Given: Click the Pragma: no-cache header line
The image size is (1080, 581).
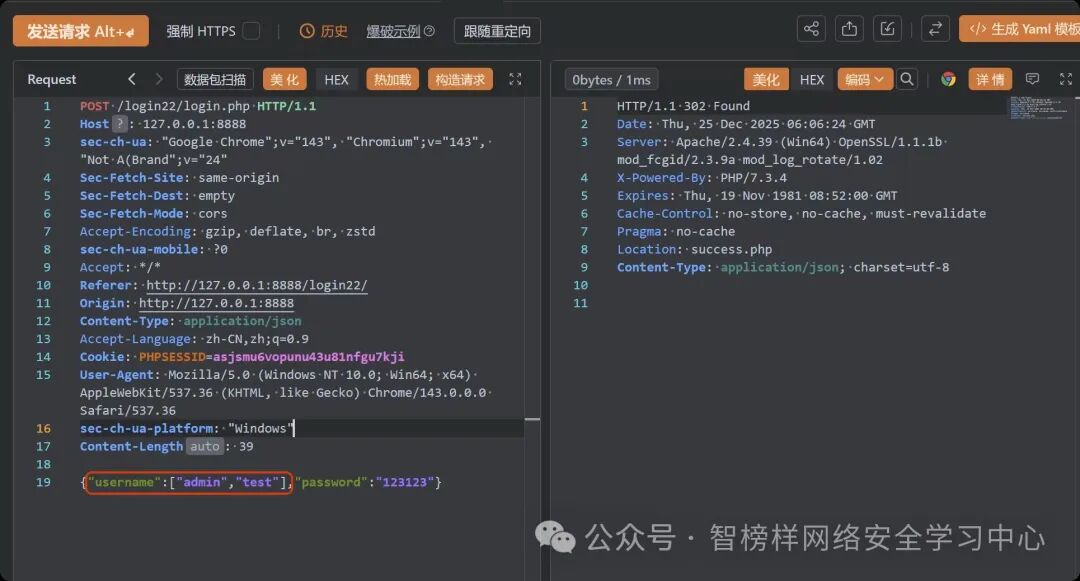Looking at the screenshot, I should (x=676, y=231).
